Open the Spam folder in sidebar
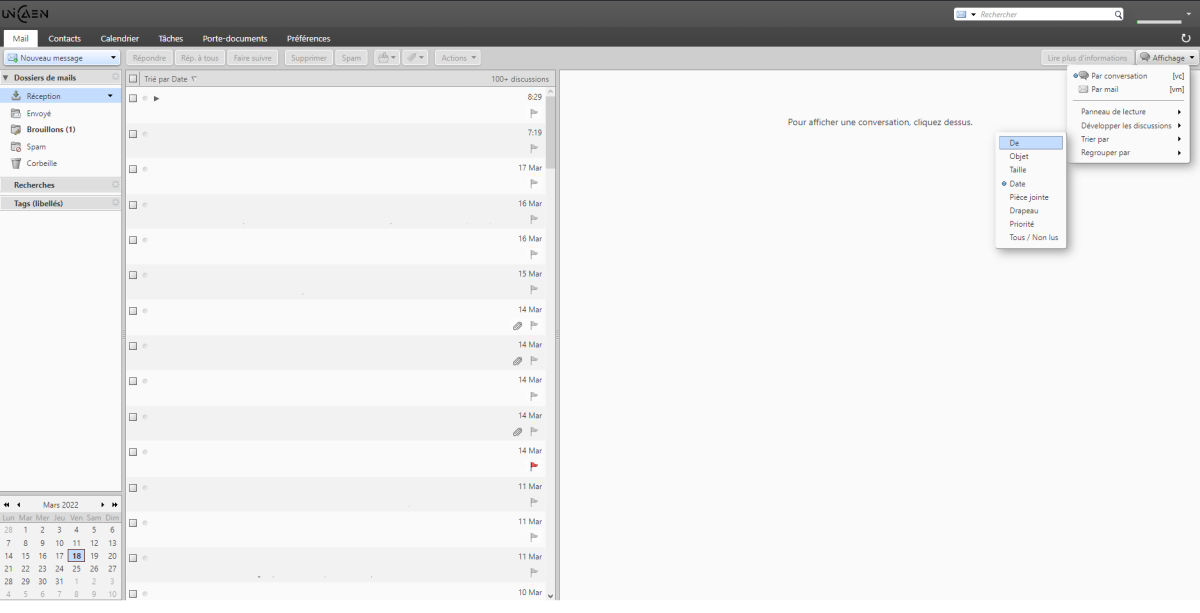Image resolution: width=1200 pixels, height=613 pixels. click(36, 146)
